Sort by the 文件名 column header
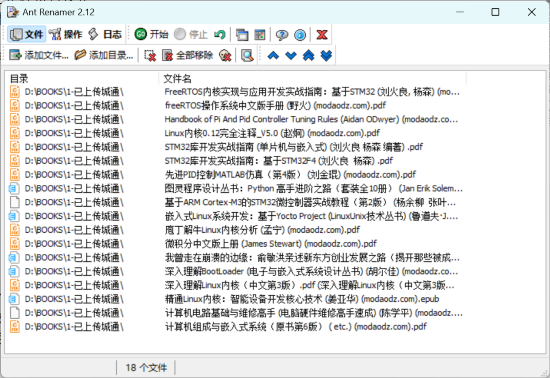 point(313,78)
